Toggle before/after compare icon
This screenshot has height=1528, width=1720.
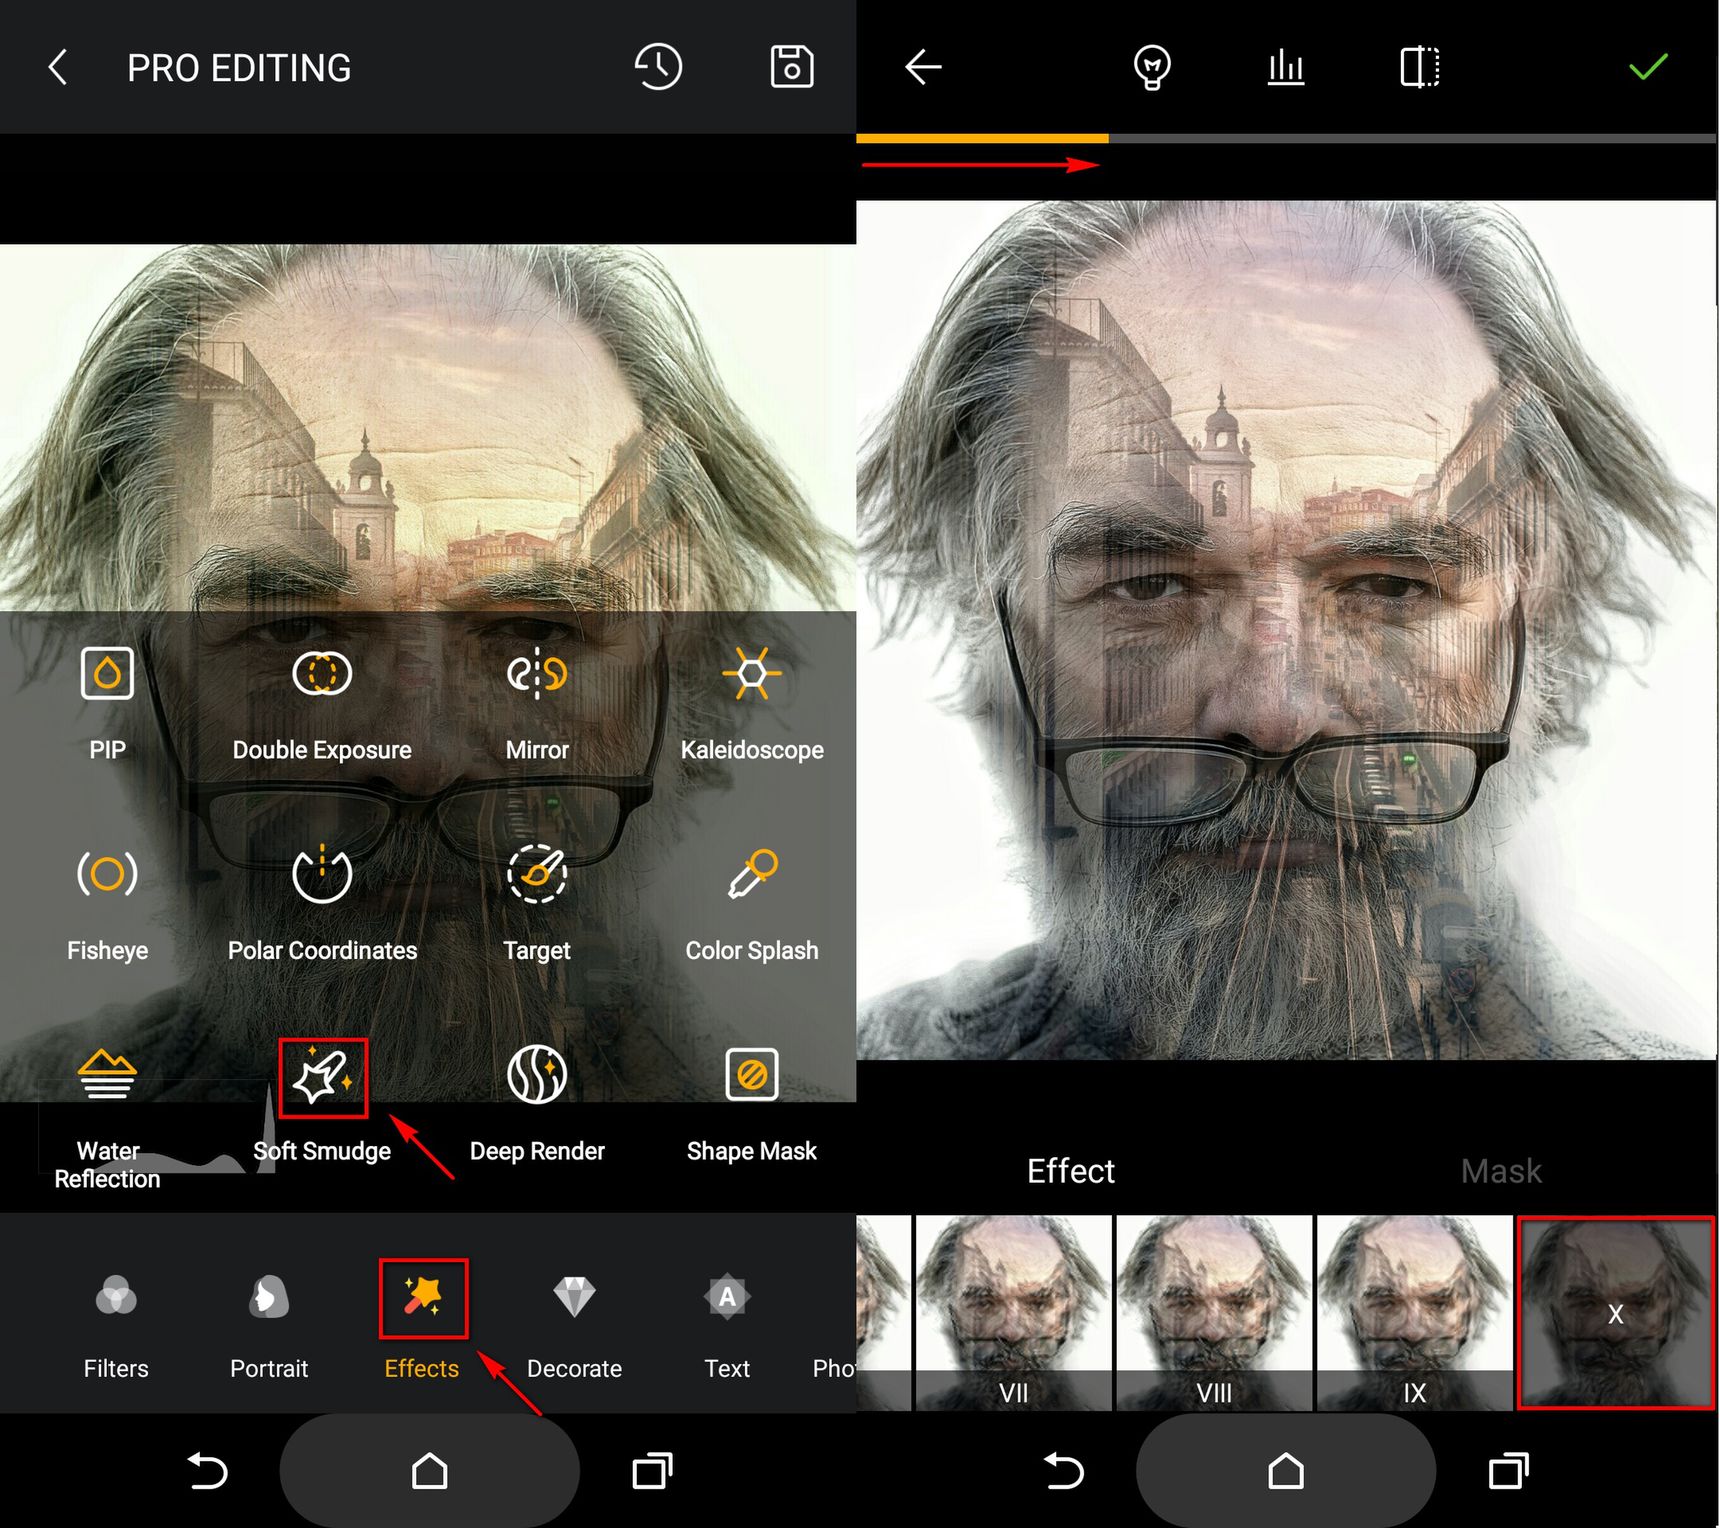click(1420, 67)
